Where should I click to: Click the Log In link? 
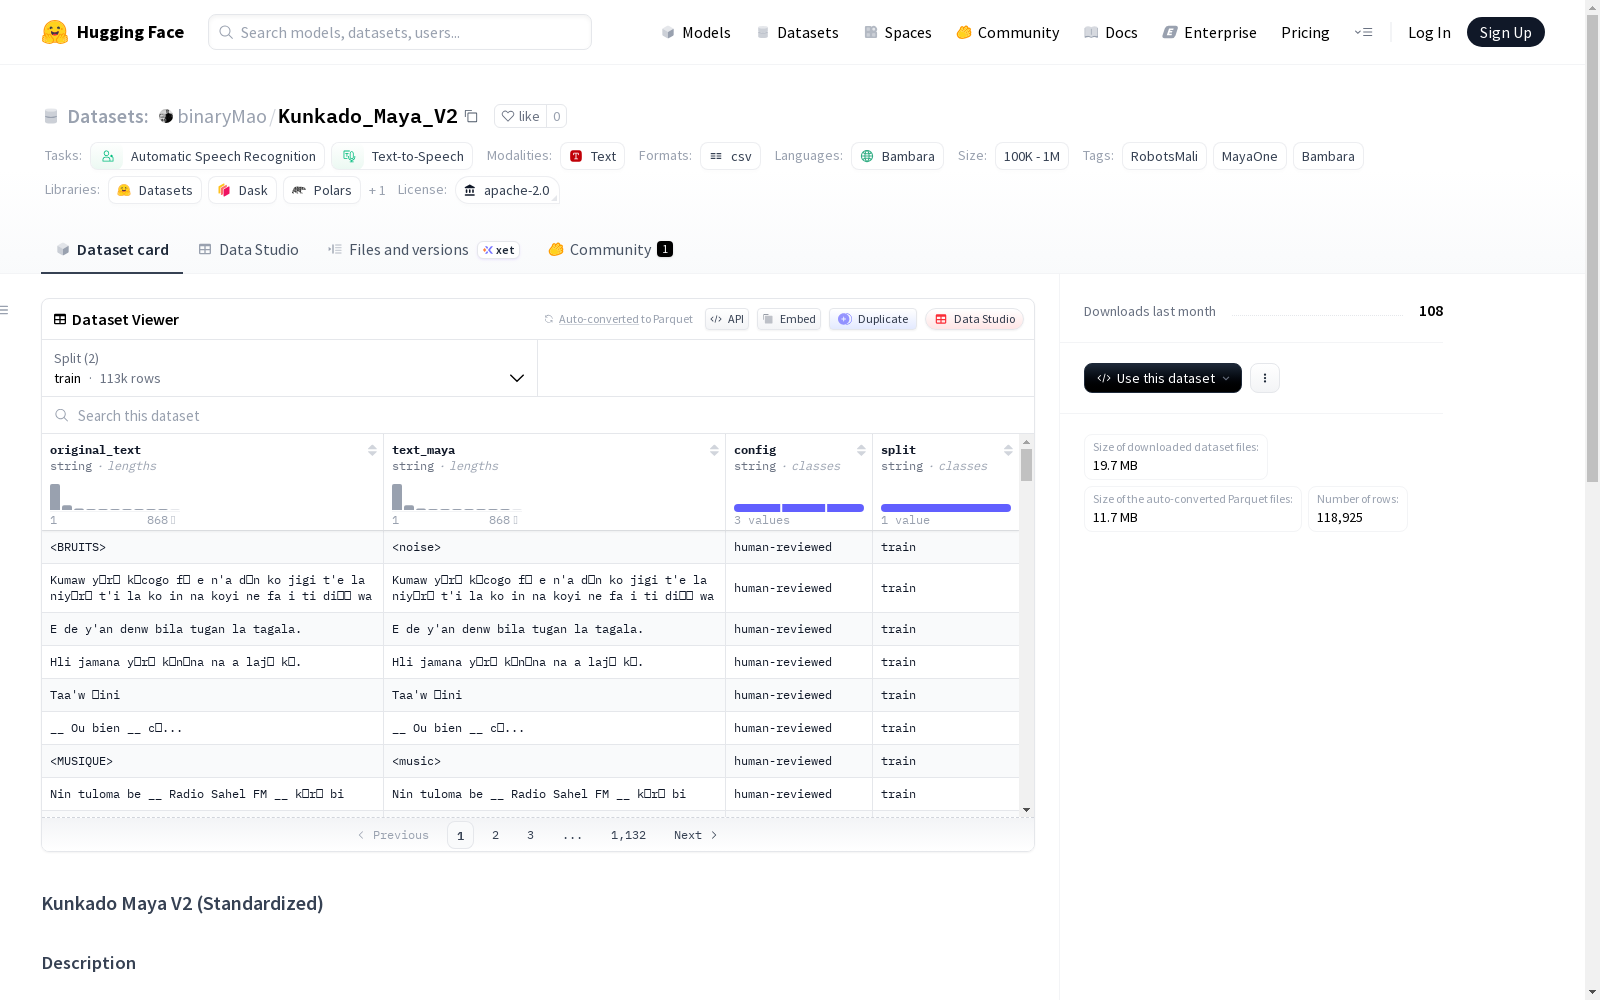coord(1429,32)
